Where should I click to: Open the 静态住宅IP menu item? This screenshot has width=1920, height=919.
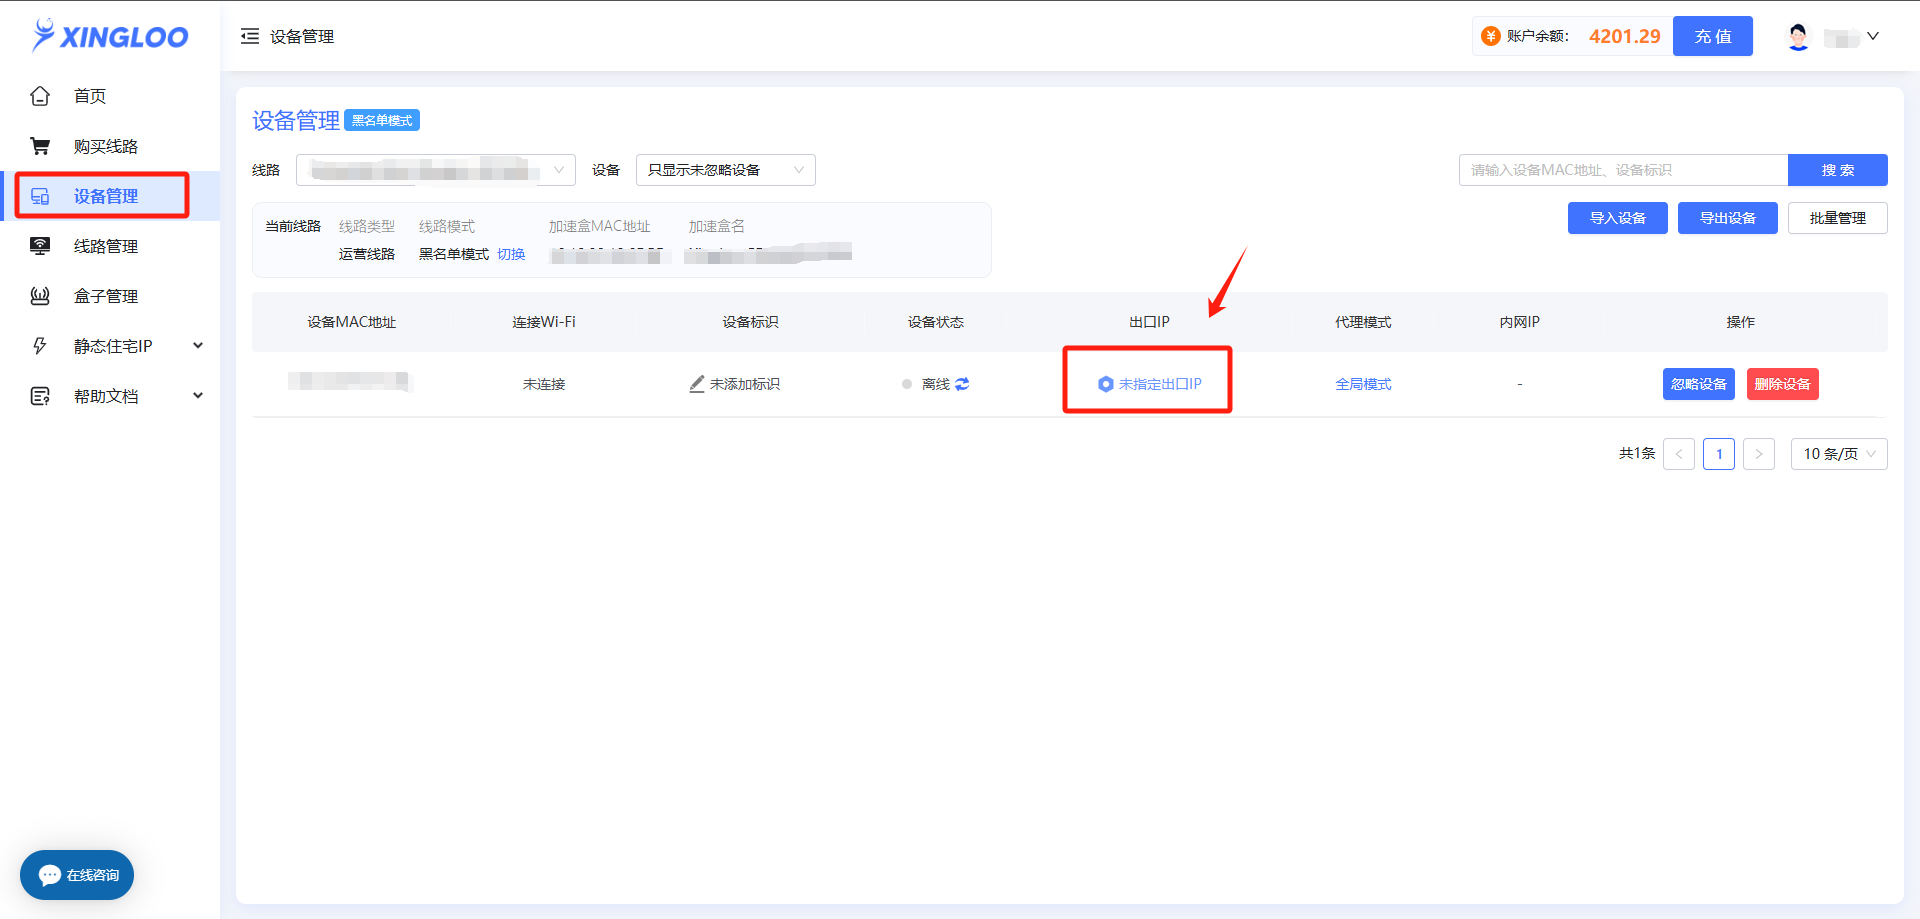click(110, 346)
